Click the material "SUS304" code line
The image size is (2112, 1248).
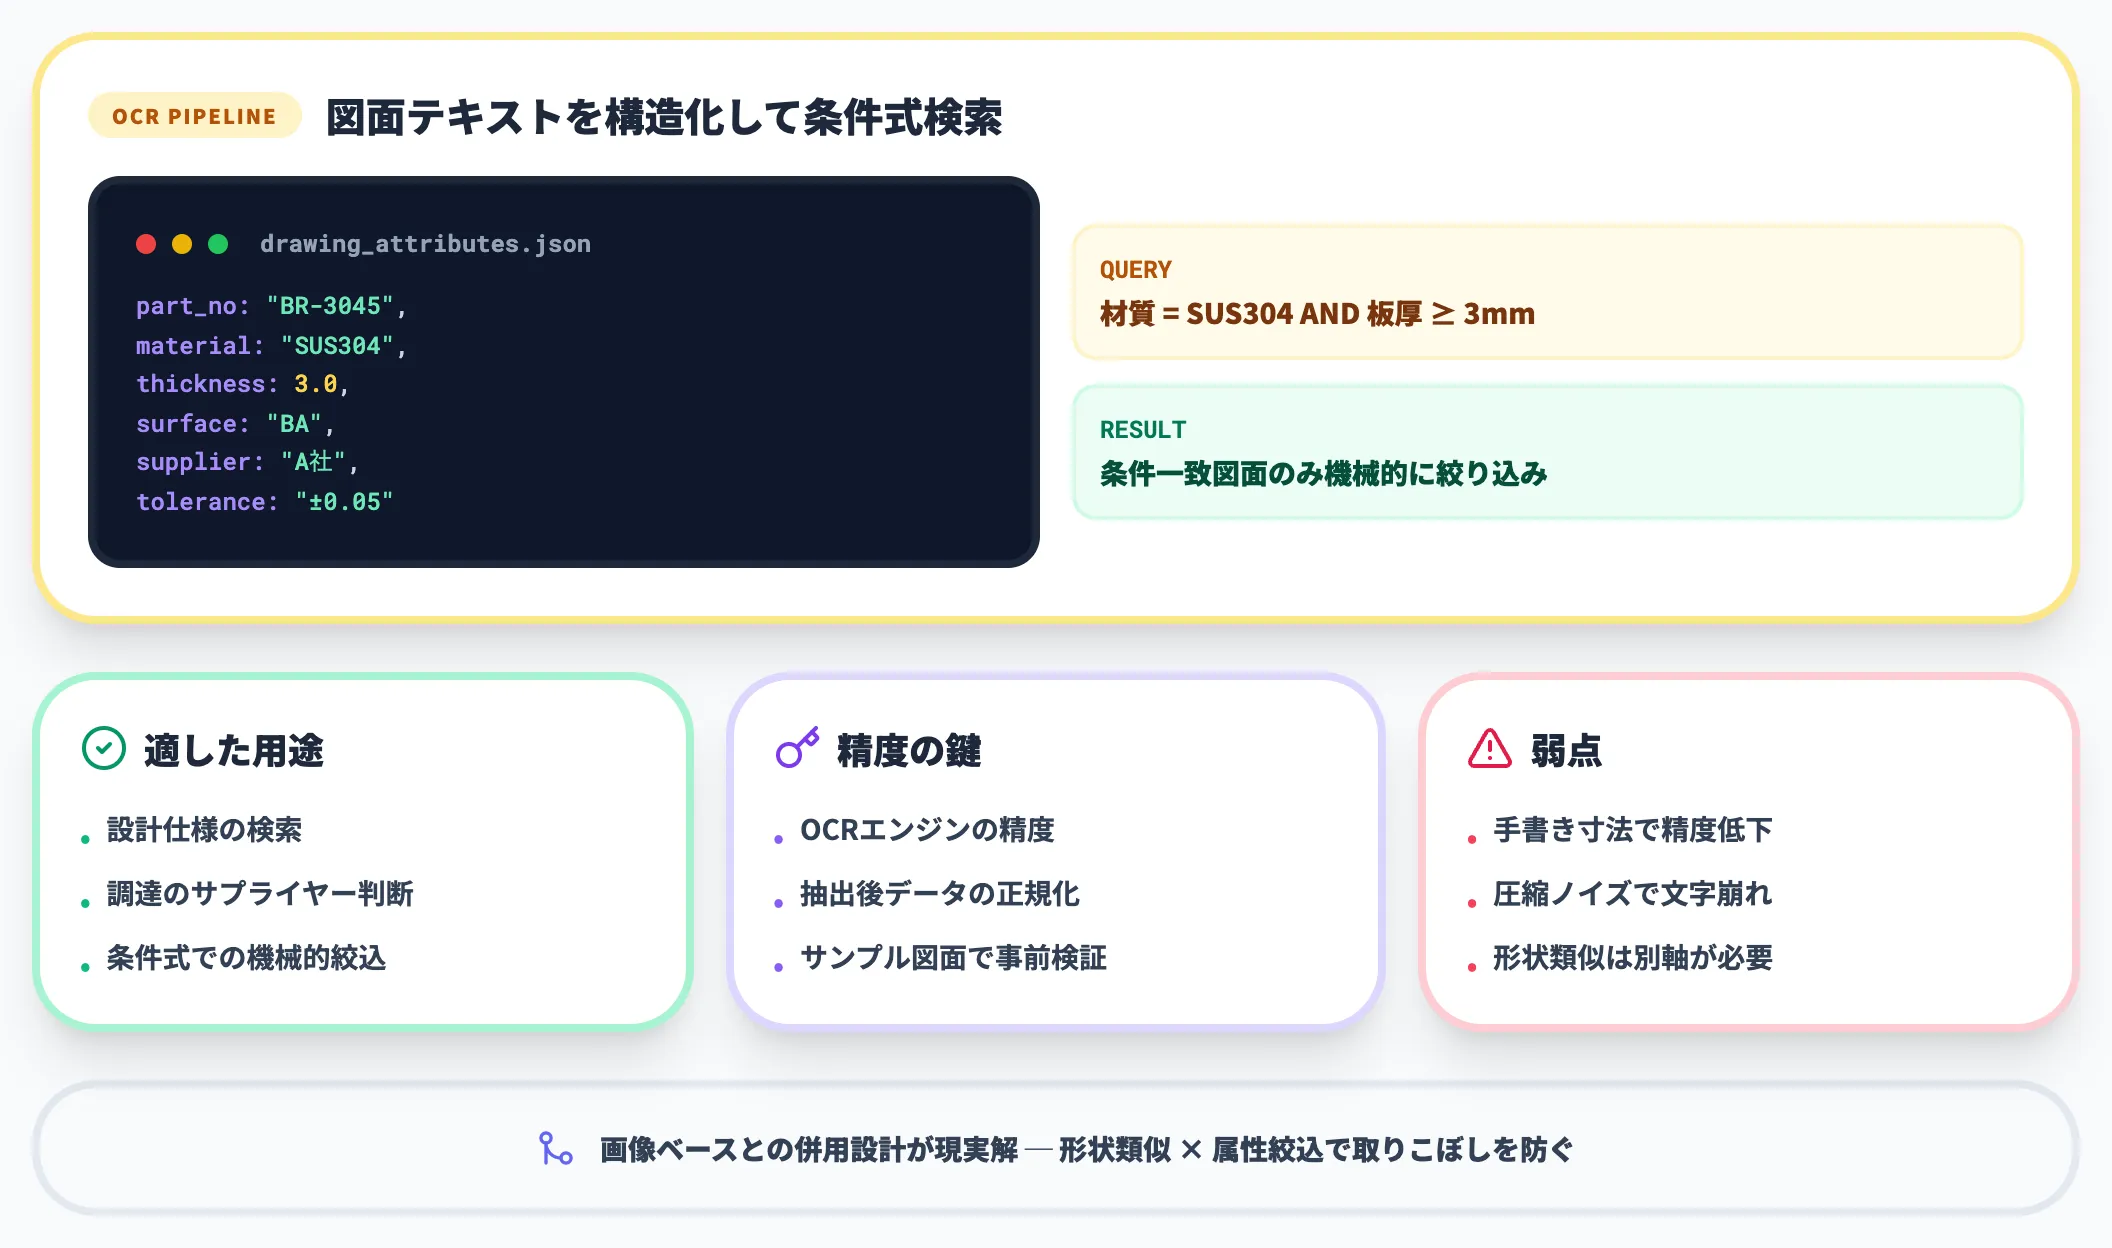click(271, 345)
